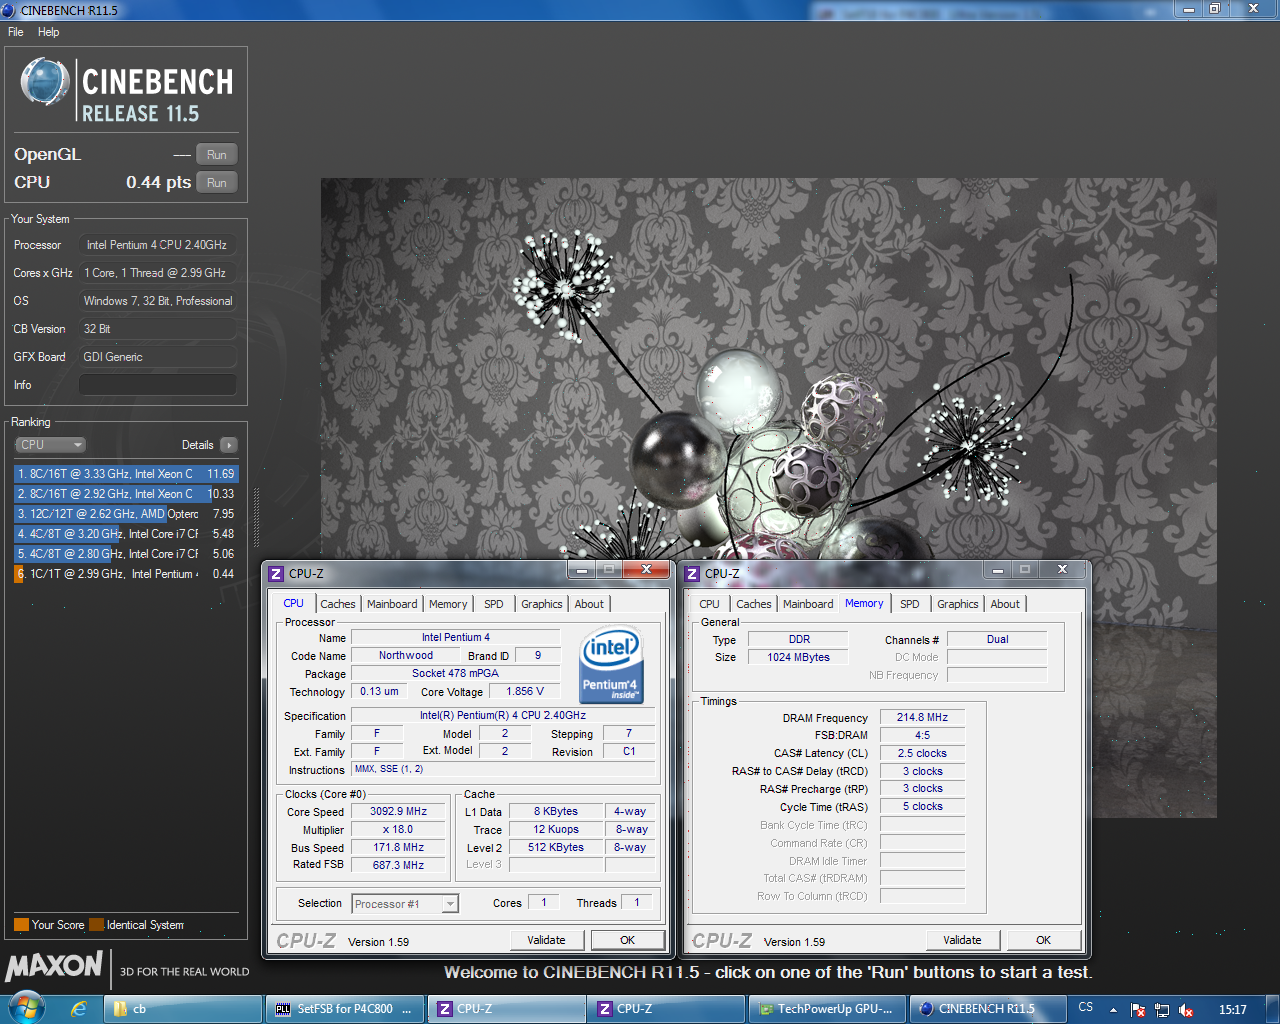This screenshot has height=1024, width=1280.
Task: Switch to Graphics tab in right CPU-Z window
Action: coord(958,604)
